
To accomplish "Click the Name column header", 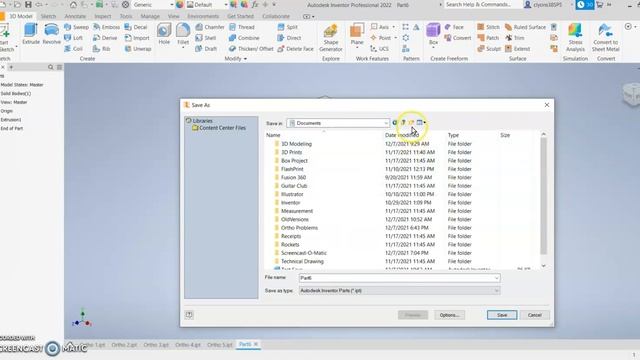I will [273, 135].
